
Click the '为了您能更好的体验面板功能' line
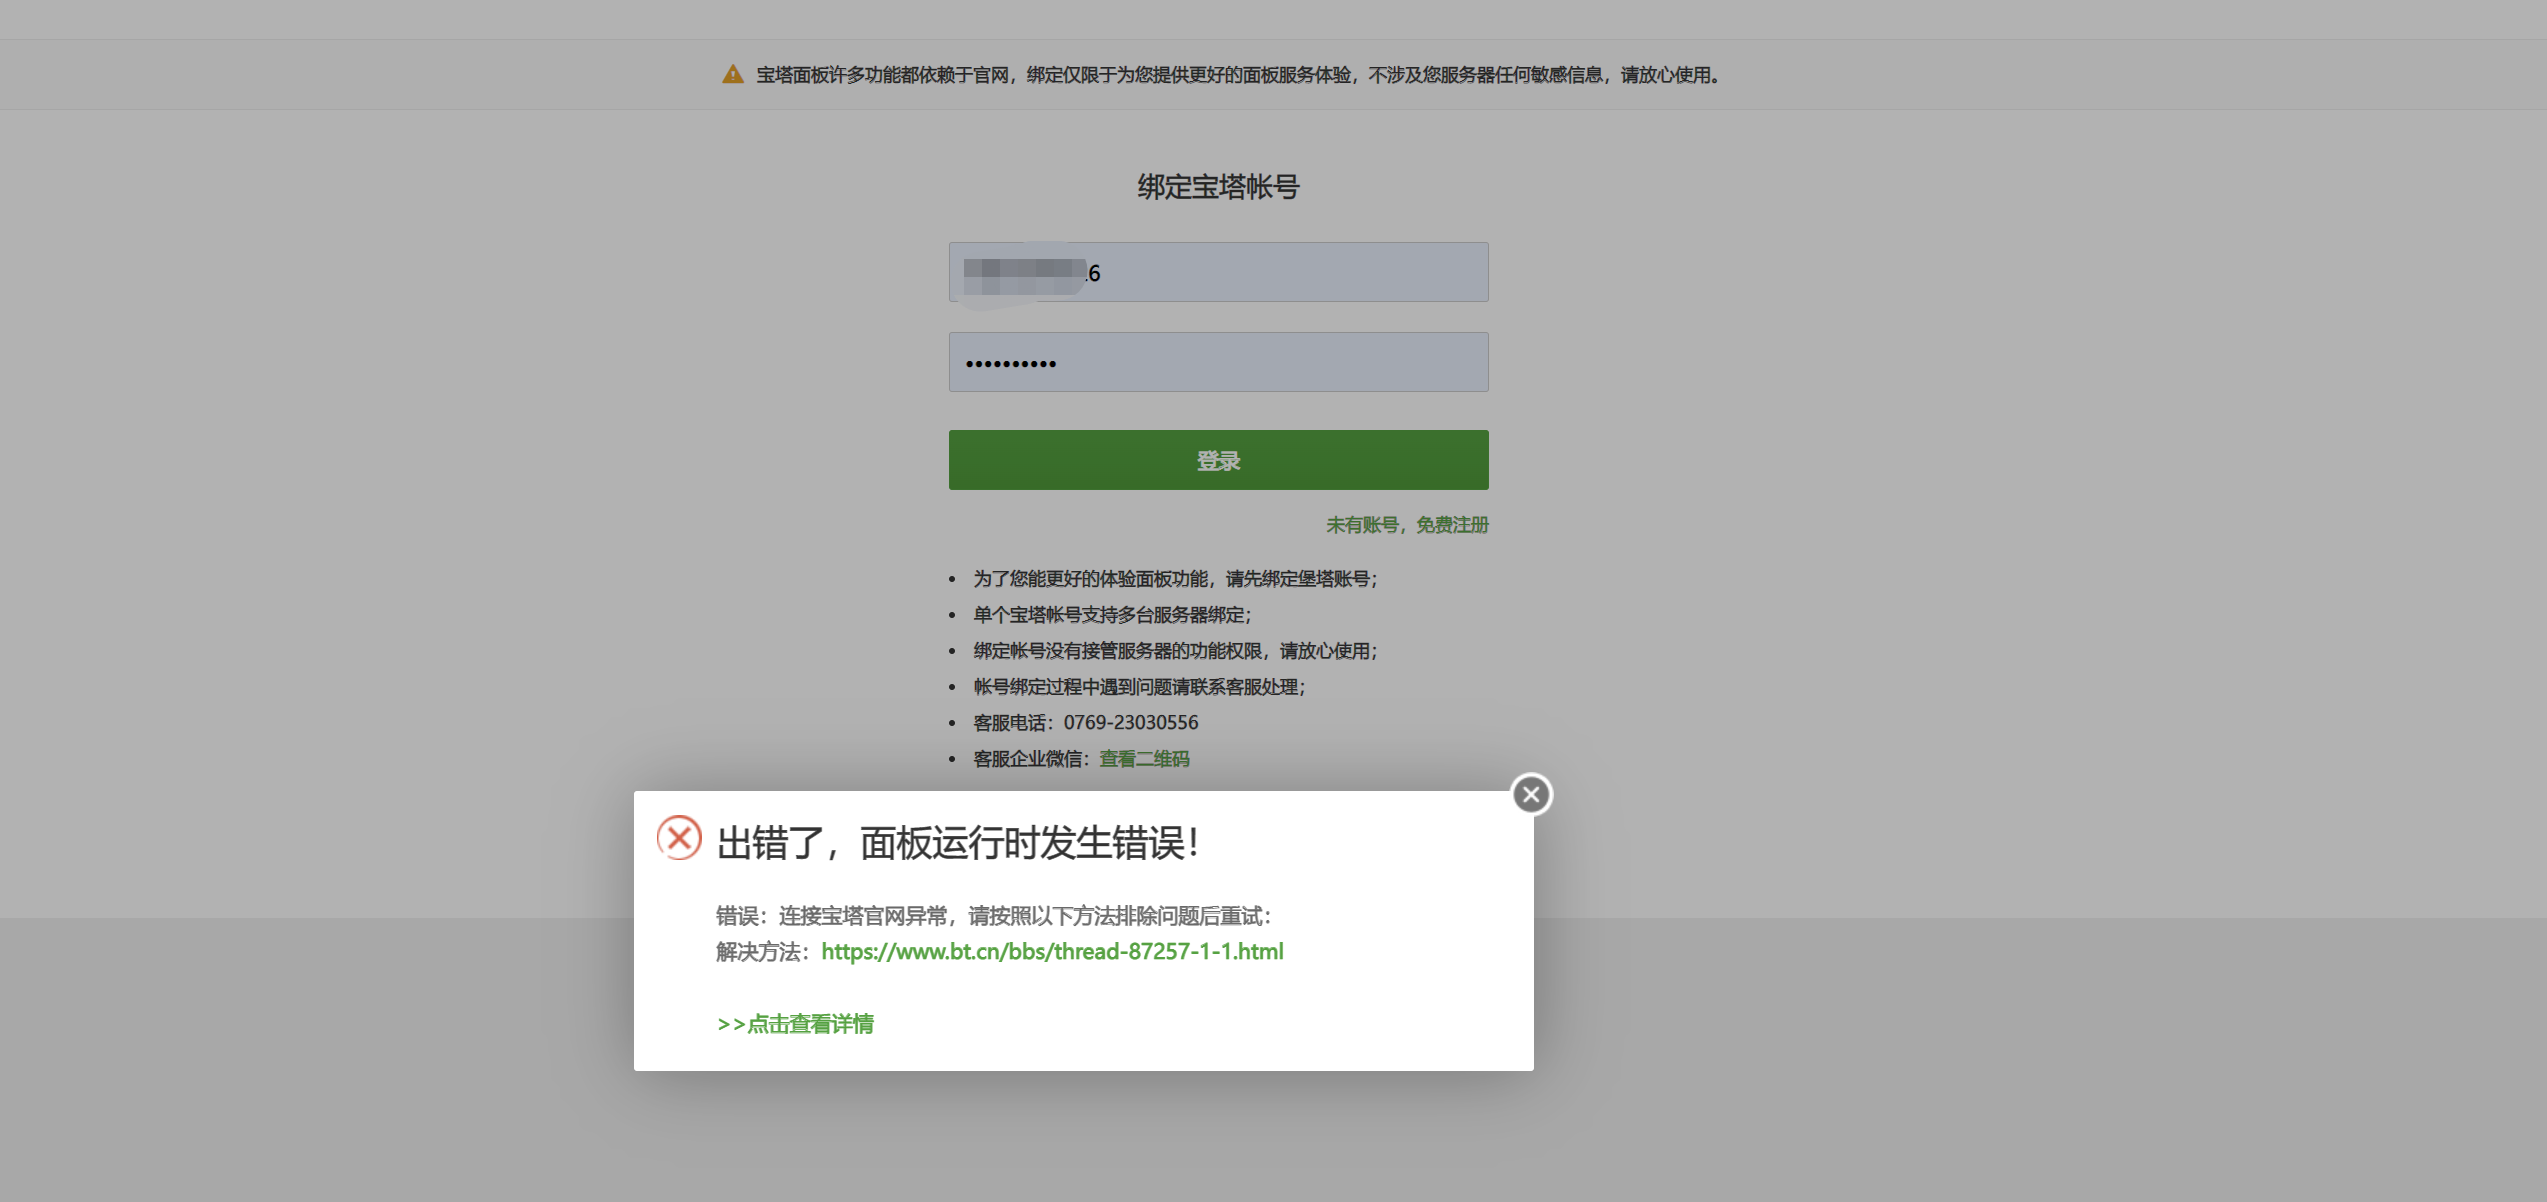1175,579
